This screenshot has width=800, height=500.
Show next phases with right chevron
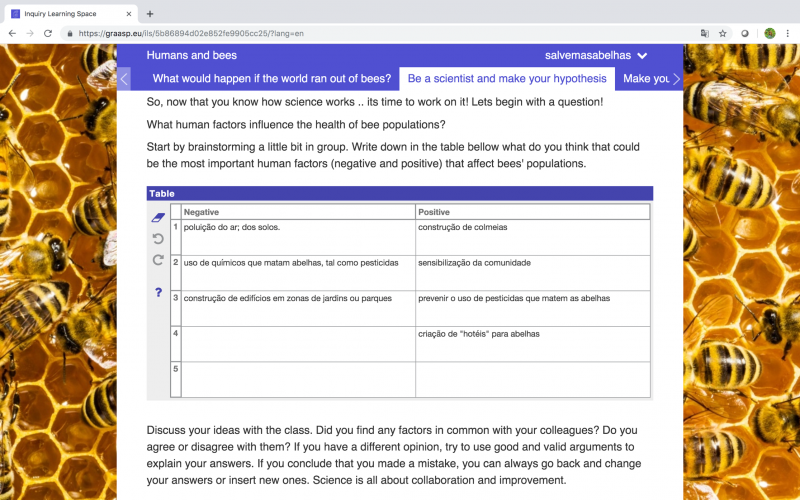coord(677,79)
